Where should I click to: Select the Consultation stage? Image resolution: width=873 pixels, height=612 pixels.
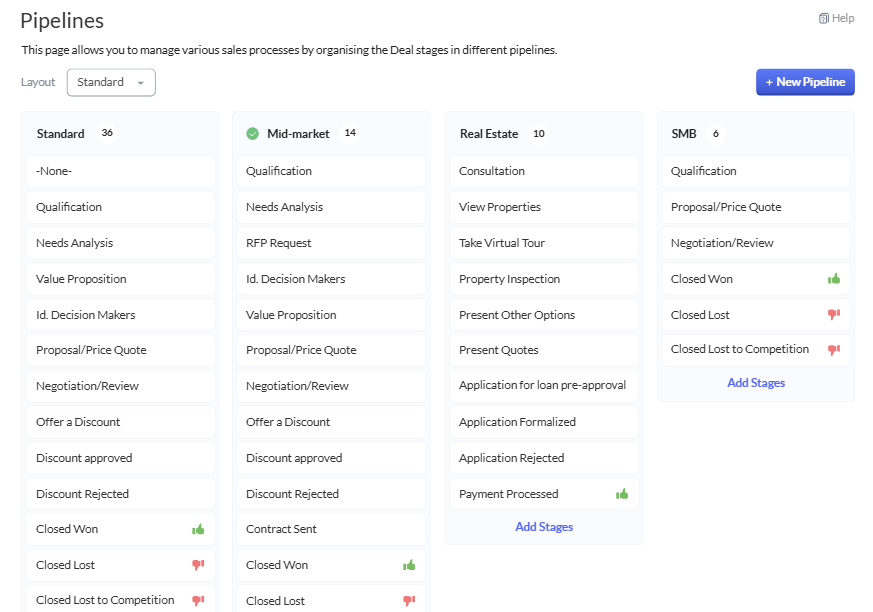coord(544,172)
